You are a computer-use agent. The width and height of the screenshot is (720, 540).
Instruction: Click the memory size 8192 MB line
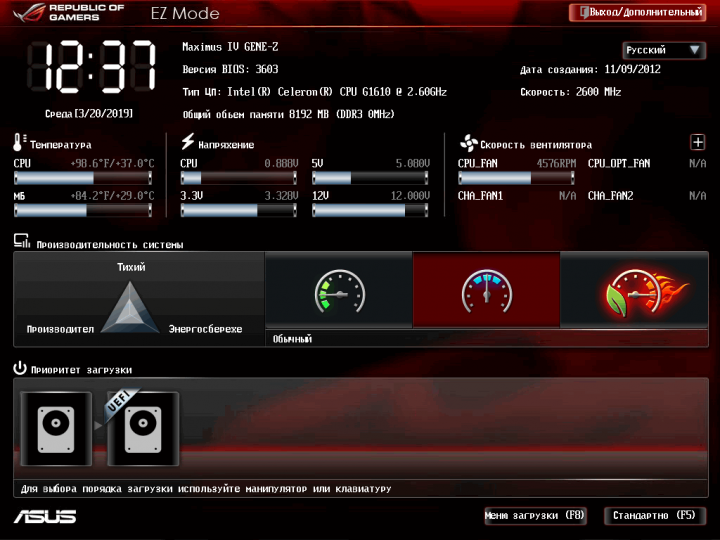(x=288, y=114)
